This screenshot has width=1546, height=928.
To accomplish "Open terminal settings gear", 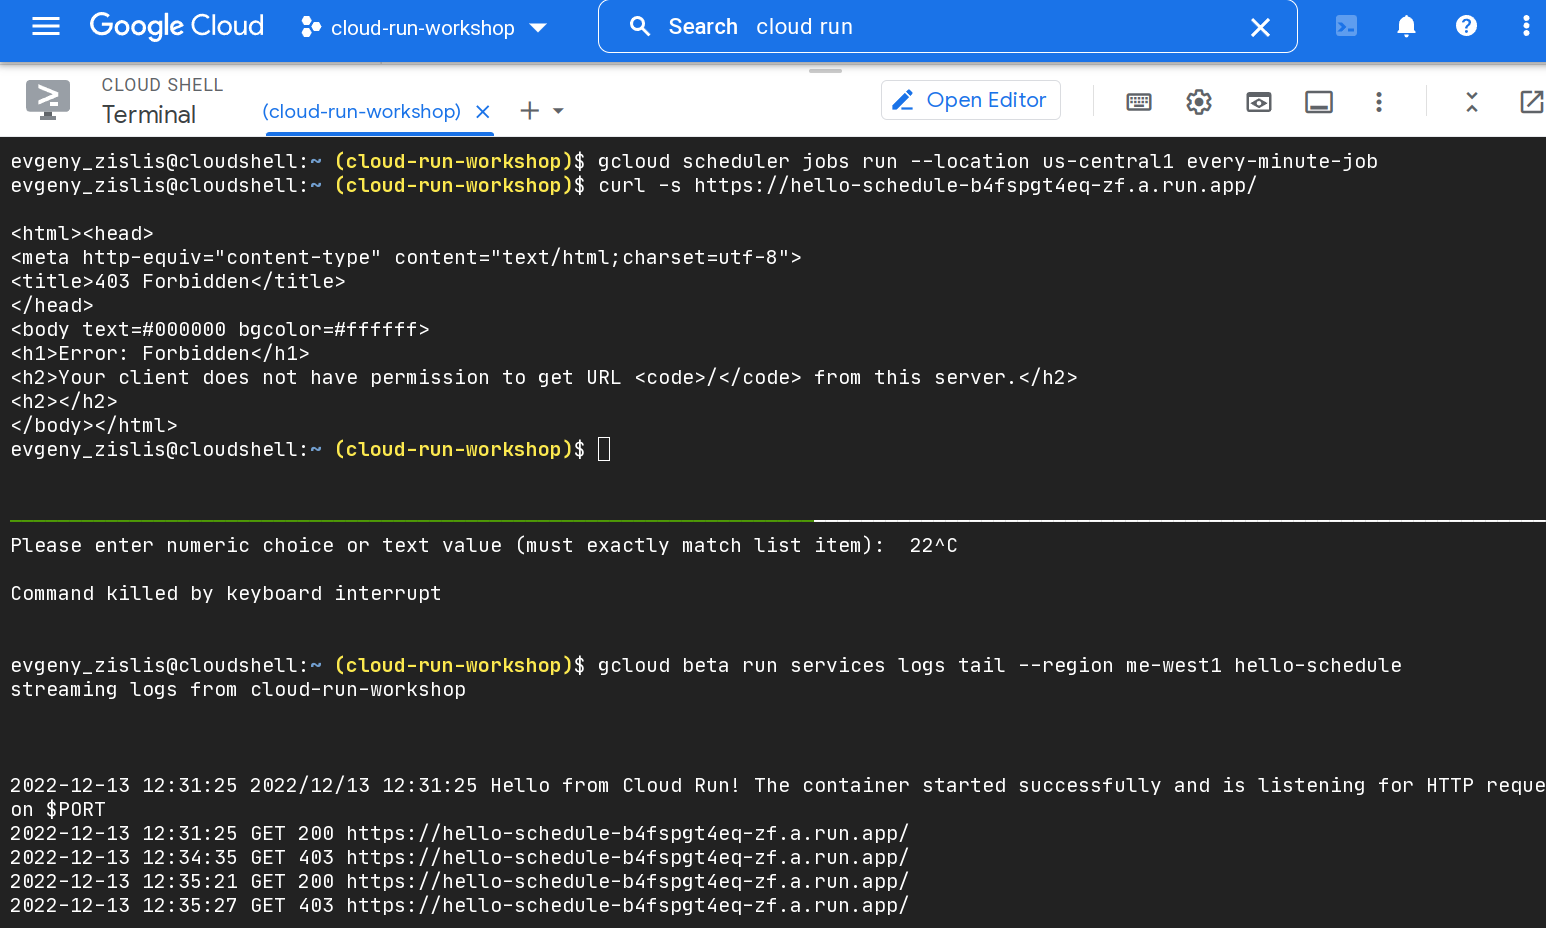I will click(x=1198, y=102).
